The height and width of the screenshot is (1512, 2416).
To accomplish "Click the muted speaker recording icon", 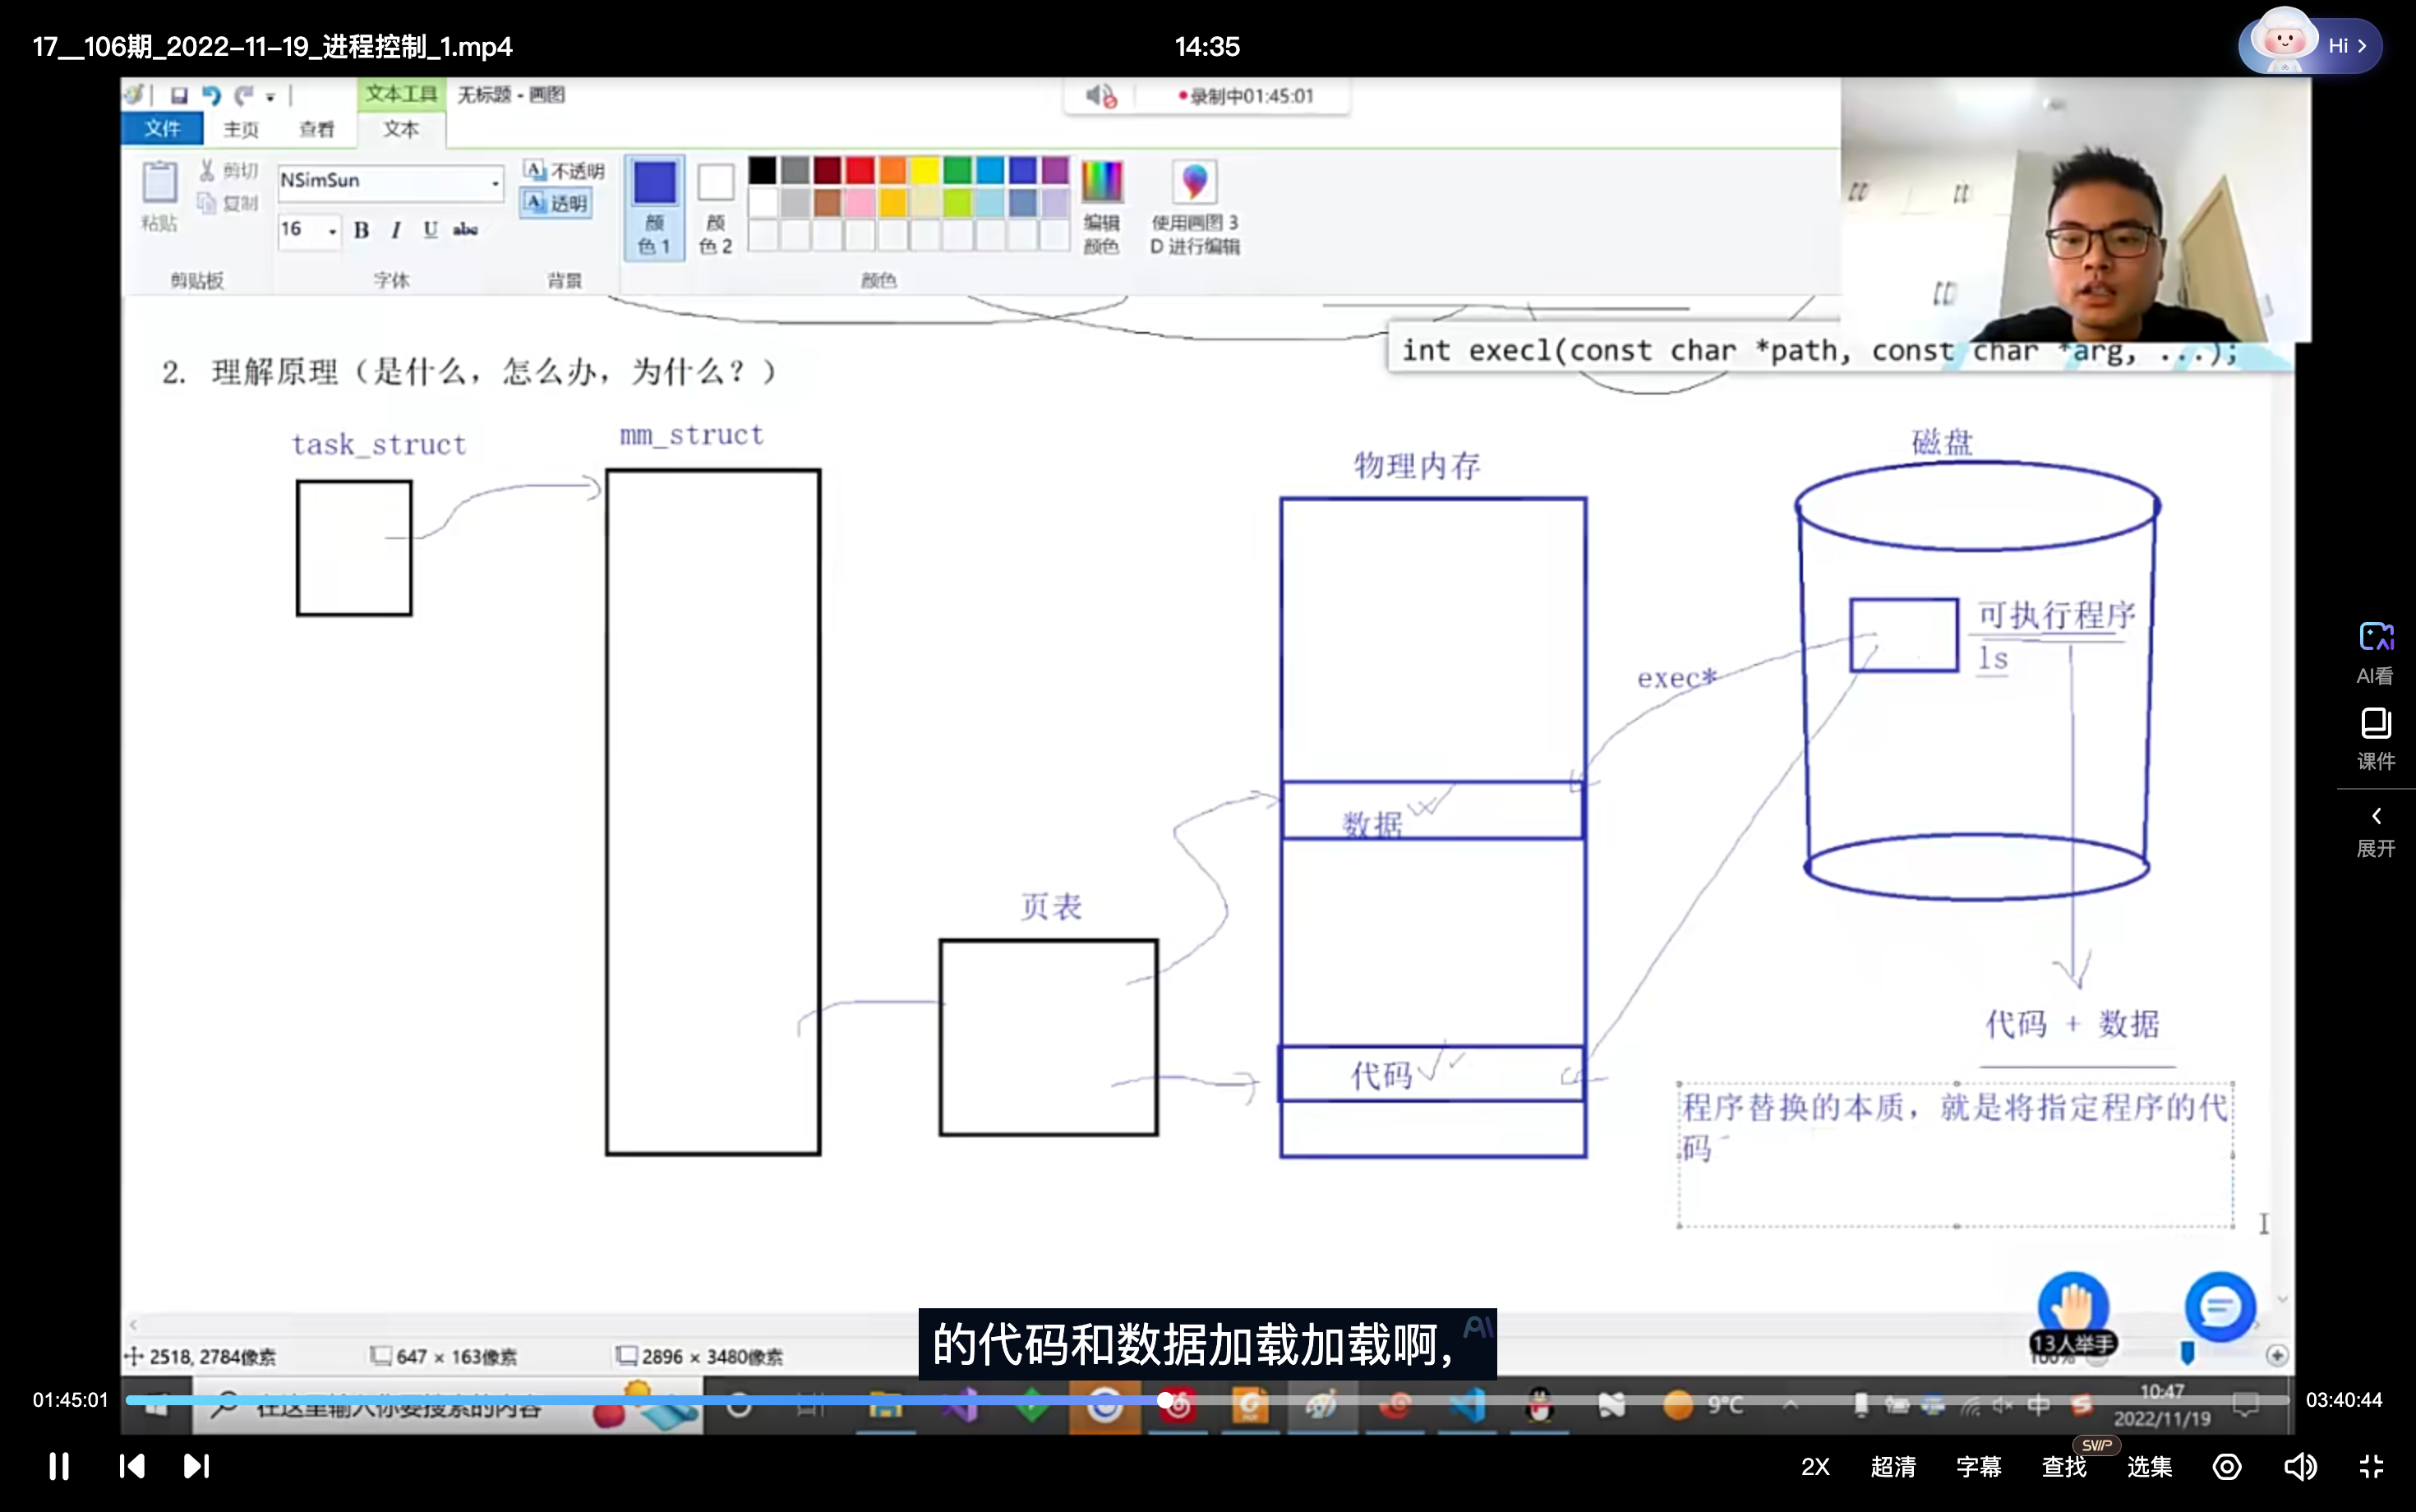I will pyautogui.click(x=1101, y=96).
